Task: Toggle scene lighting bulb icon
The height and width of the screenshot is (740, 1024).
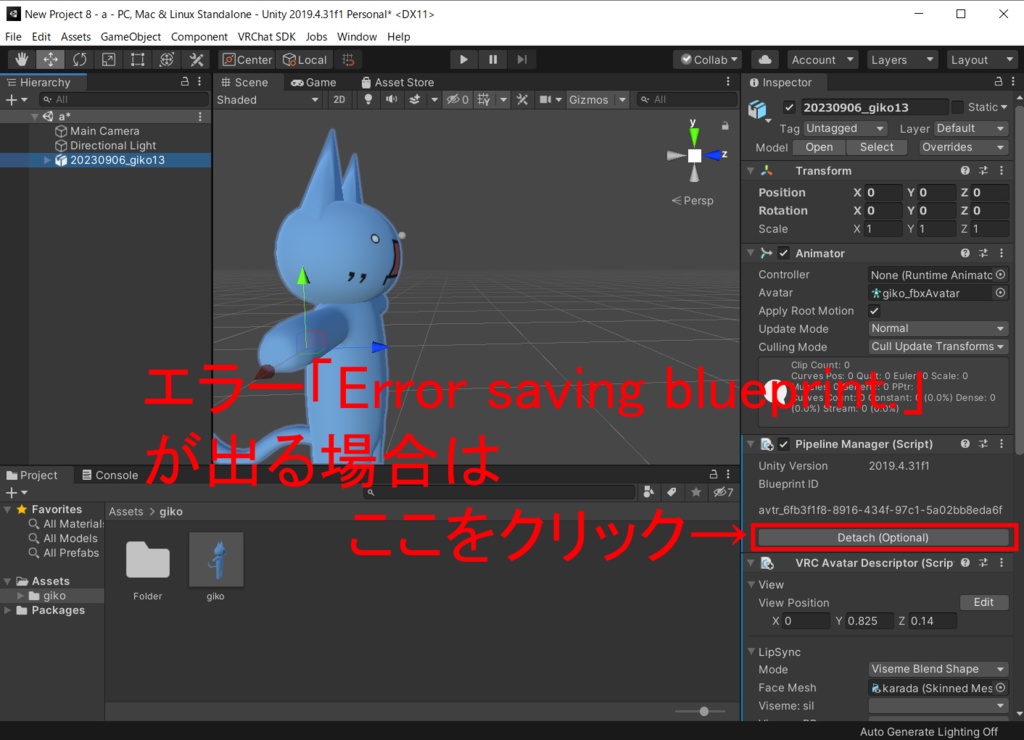Action: coord(368,99)
